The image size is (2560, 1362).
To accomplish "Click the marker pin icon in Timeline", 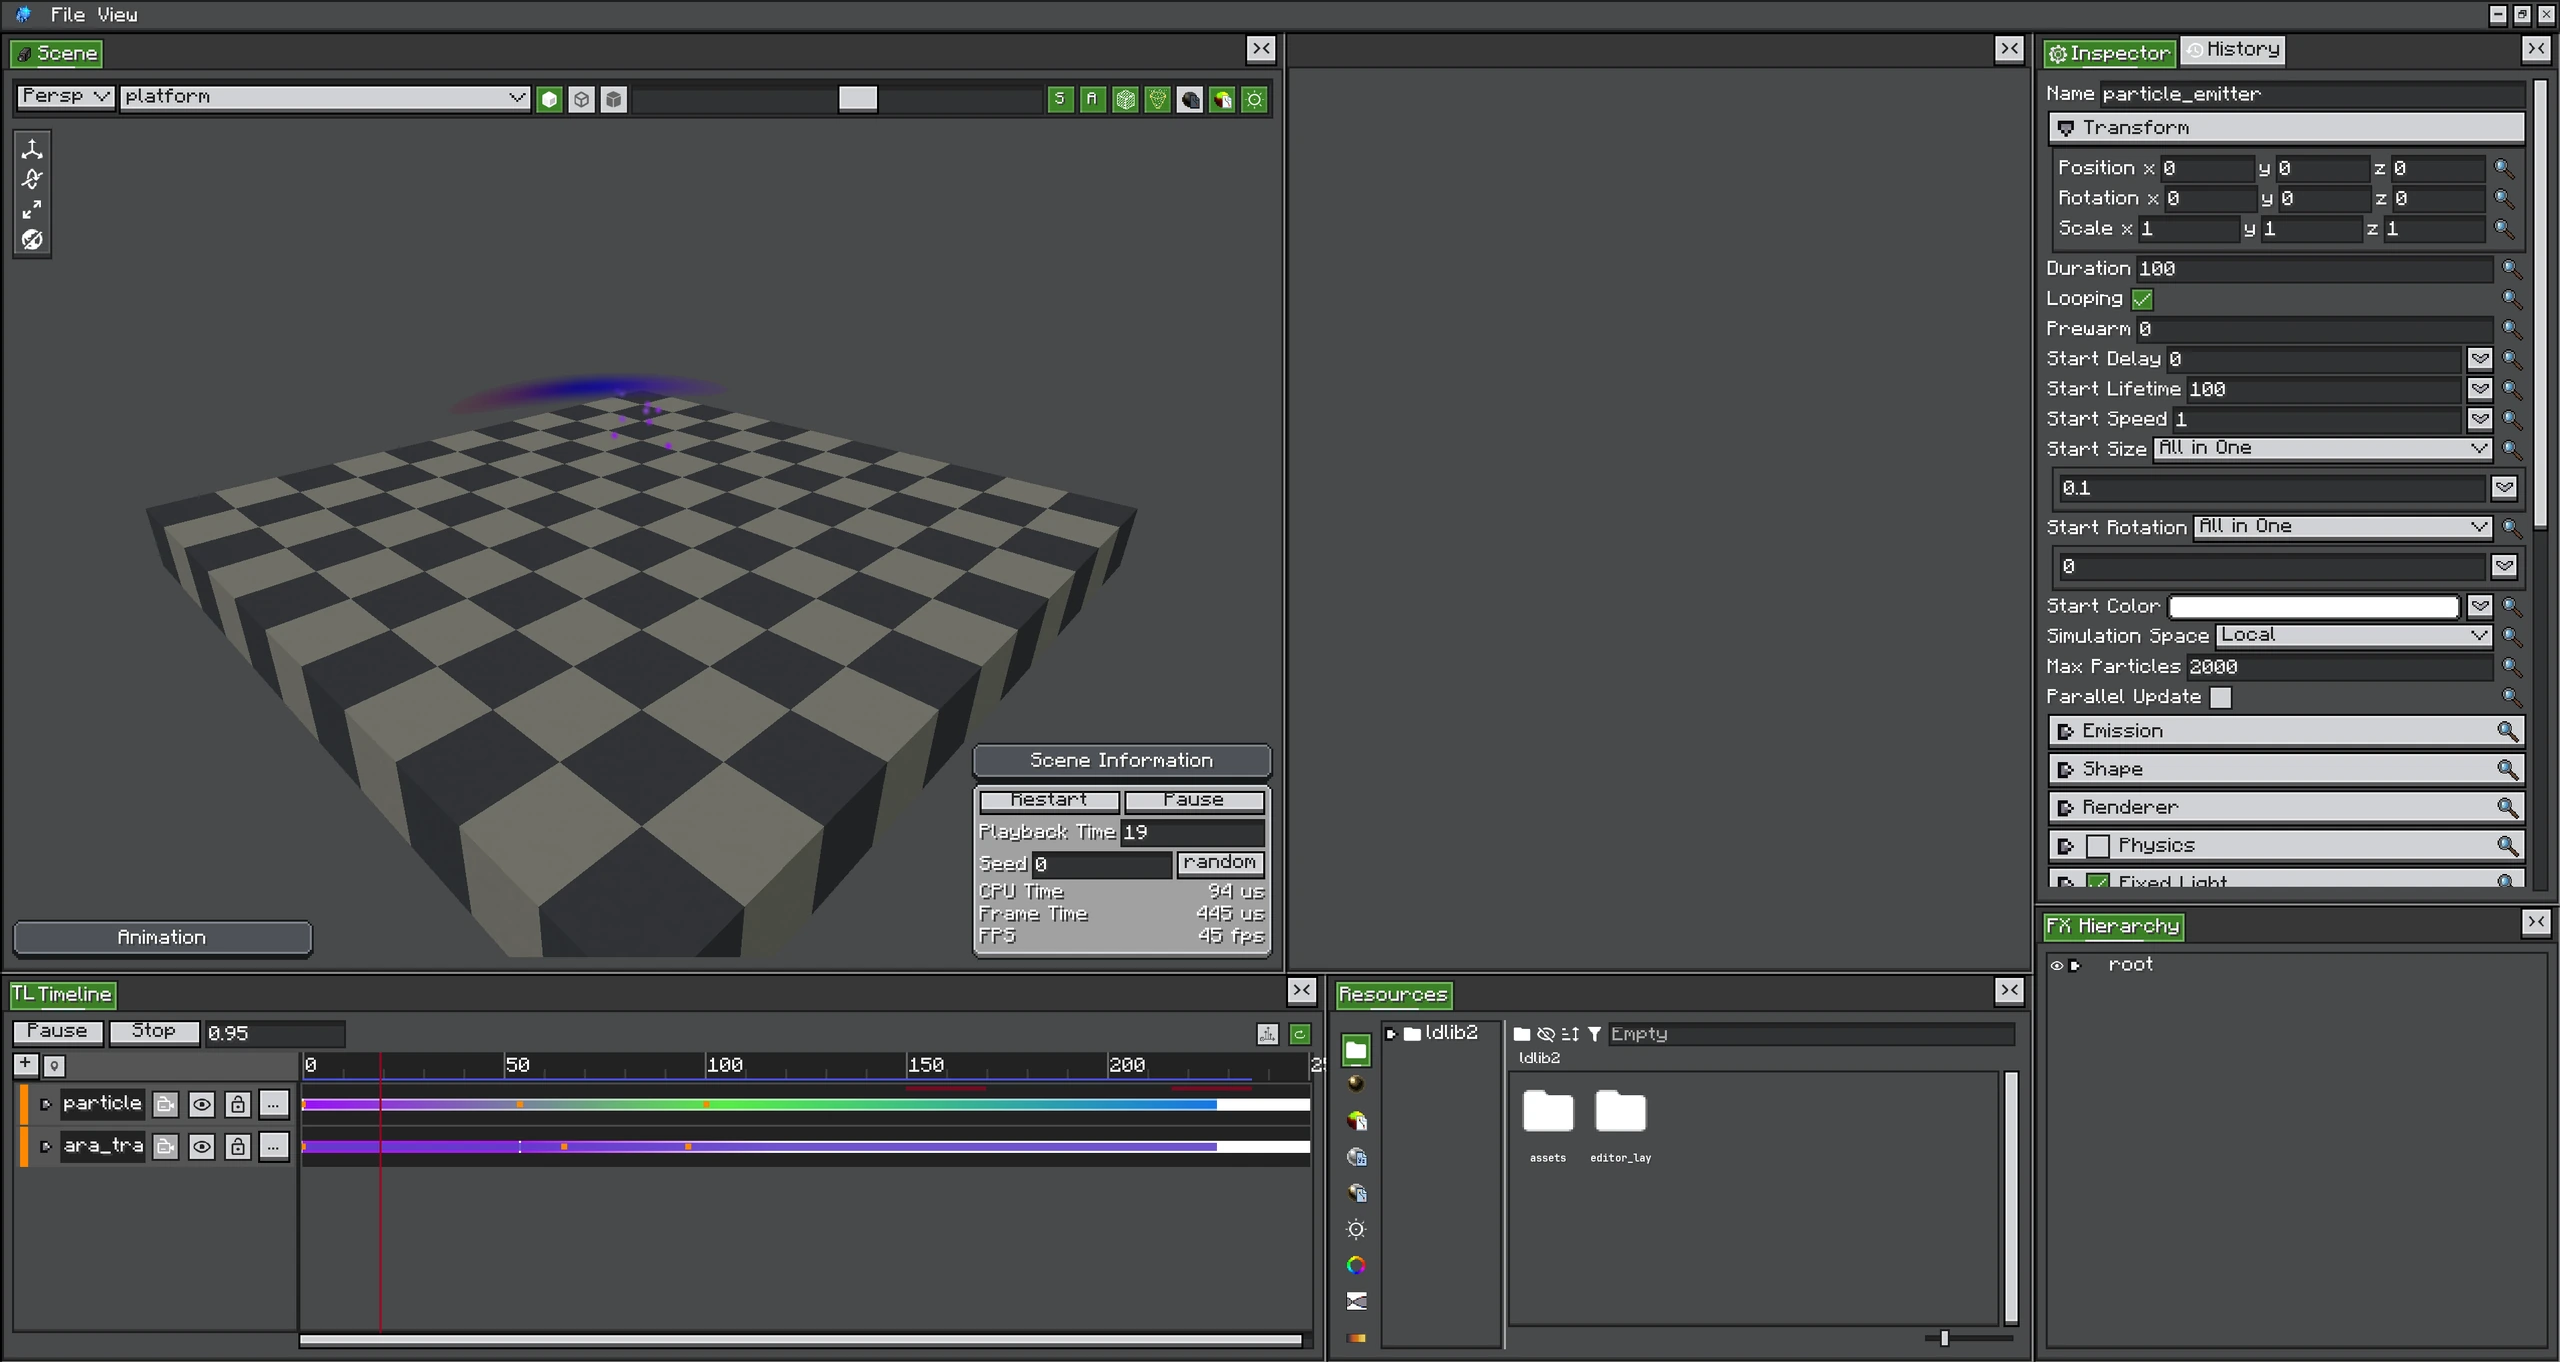I will [x=55, y=1066].
